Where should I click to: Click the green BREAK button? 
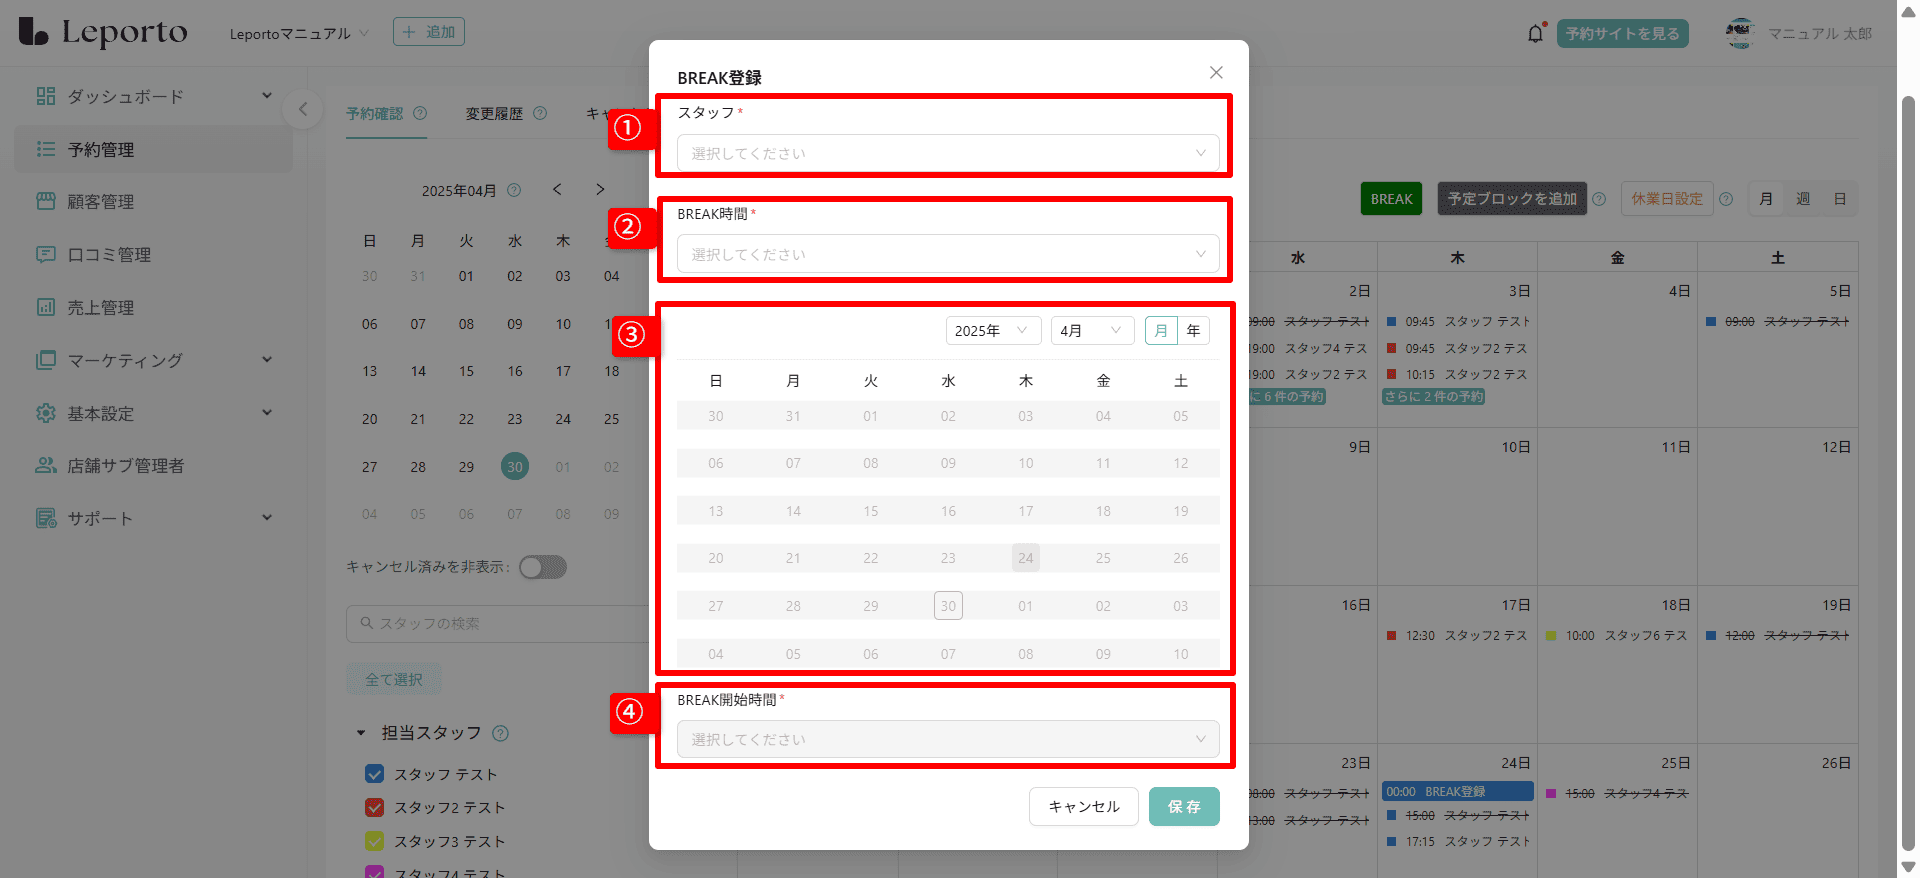(1391, 199)
